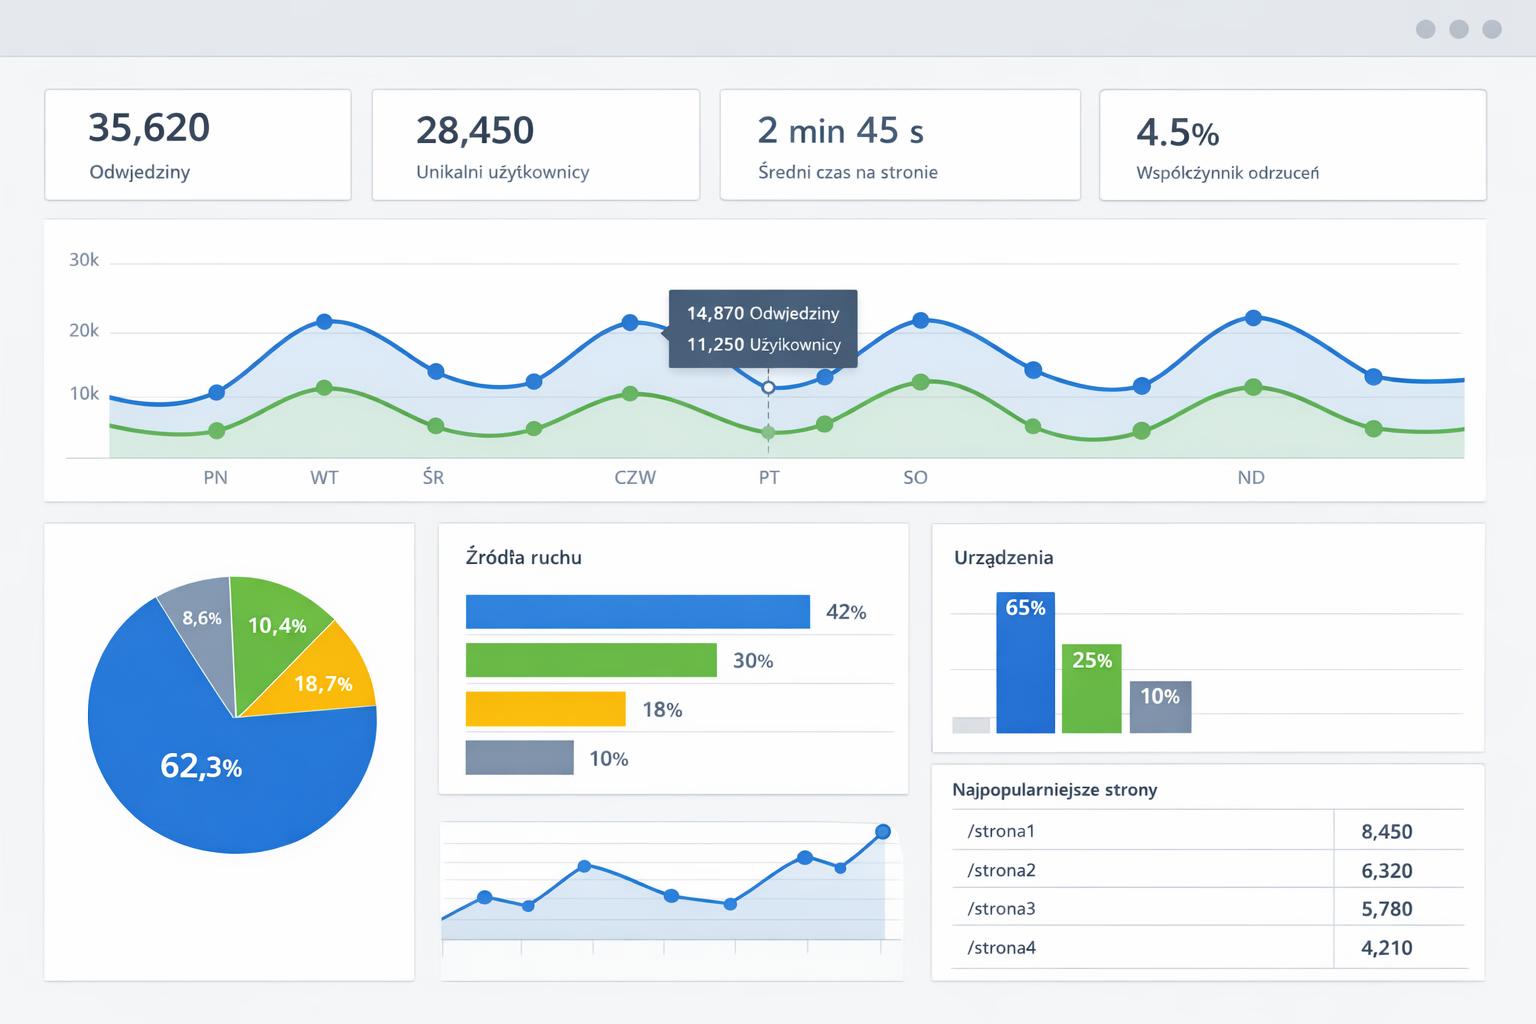Click the green 10,4% pie slice
This screenshot has height=1024, width=1536.
coord(278,625)
